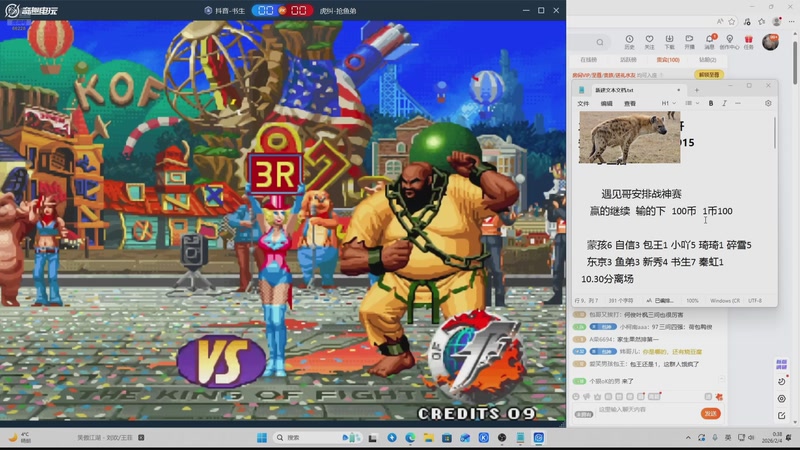Open the 关注 heart follow icon
Image resolution: width=800 pixels, height=450 pixels.
(649, 42)
